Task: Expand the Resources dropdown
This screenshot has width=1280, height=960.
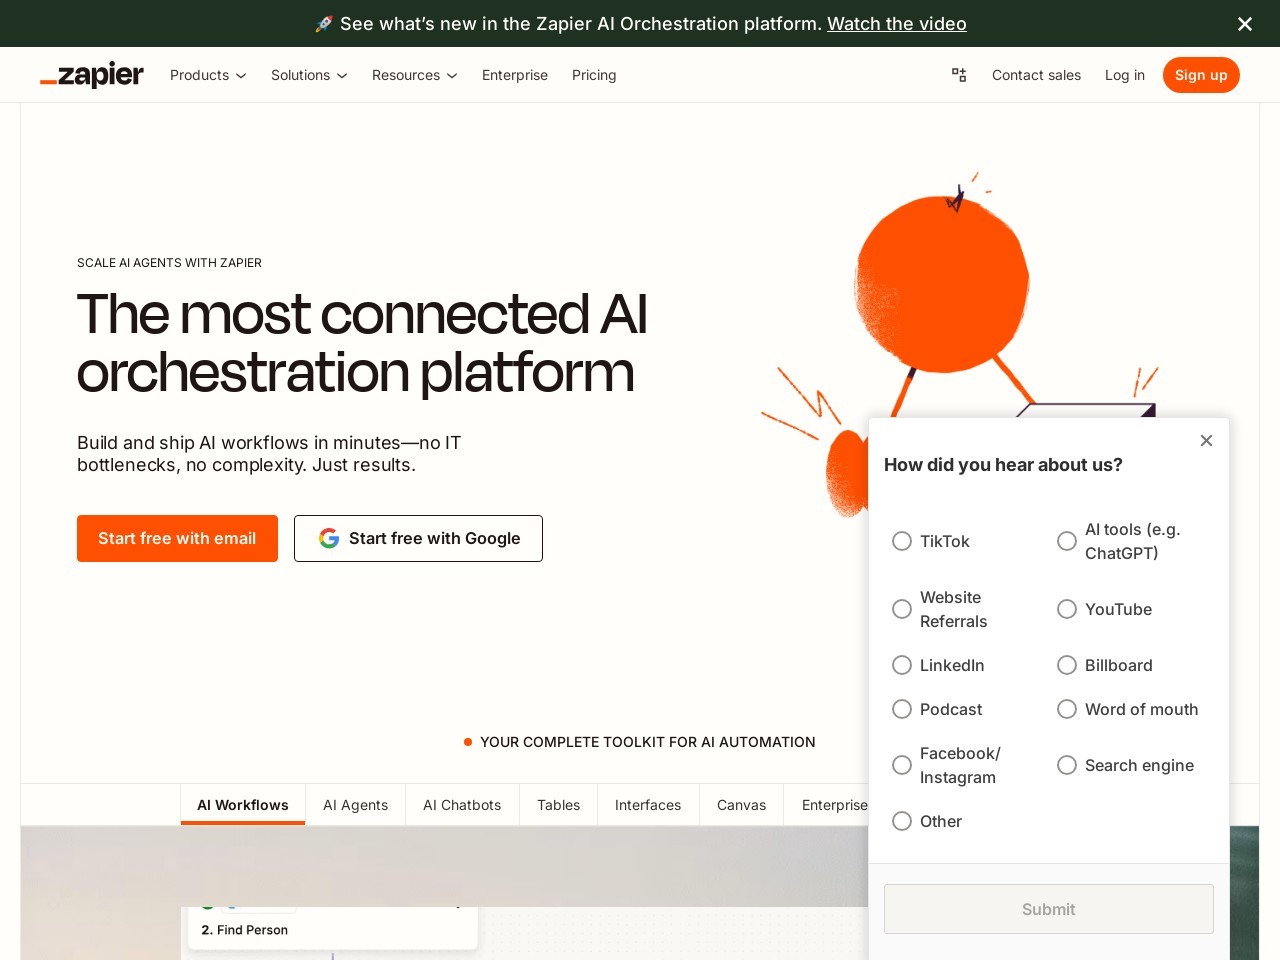Action: [x=413, y=75]
